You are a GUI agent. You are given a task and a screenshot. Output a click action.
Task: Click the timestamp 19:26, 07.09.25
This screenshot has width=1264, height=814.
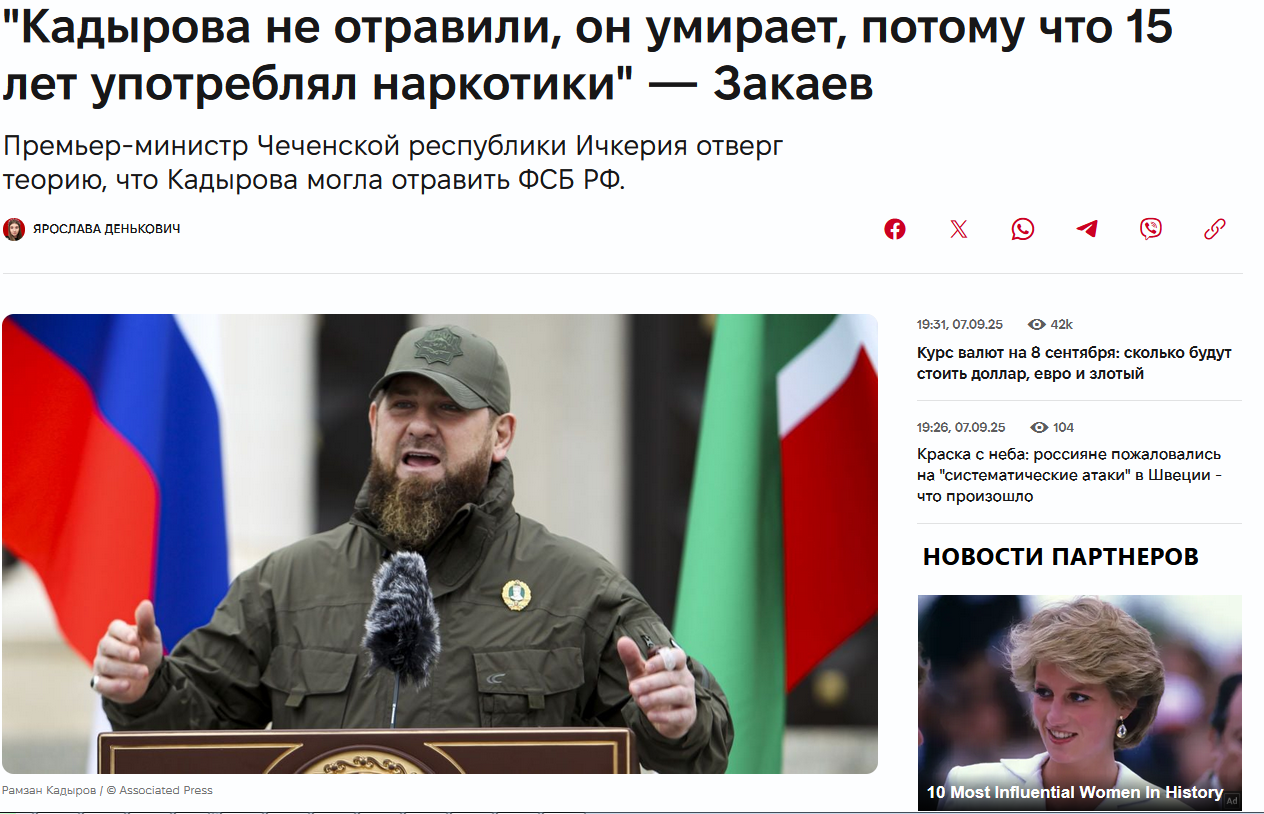961,427
